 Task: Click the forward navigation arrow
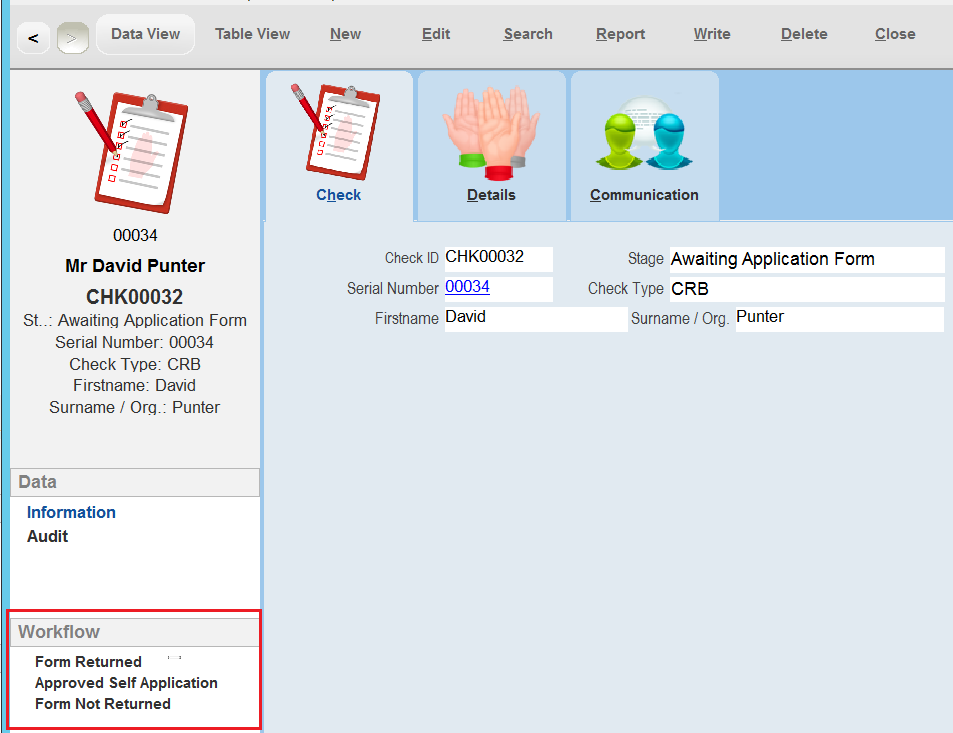point(71,36)
